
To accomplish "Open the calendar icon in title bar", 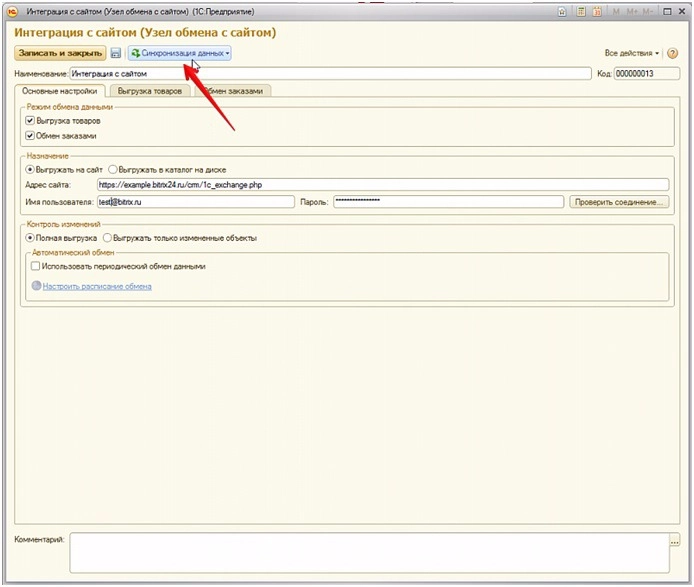I will click(595, 11).
